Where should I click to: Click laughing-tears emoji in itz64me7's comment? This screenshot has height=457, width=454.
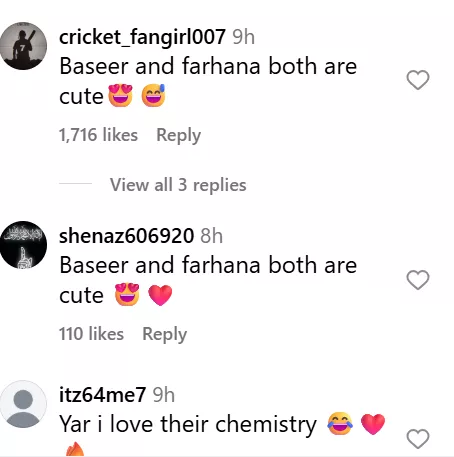[340, 424]
